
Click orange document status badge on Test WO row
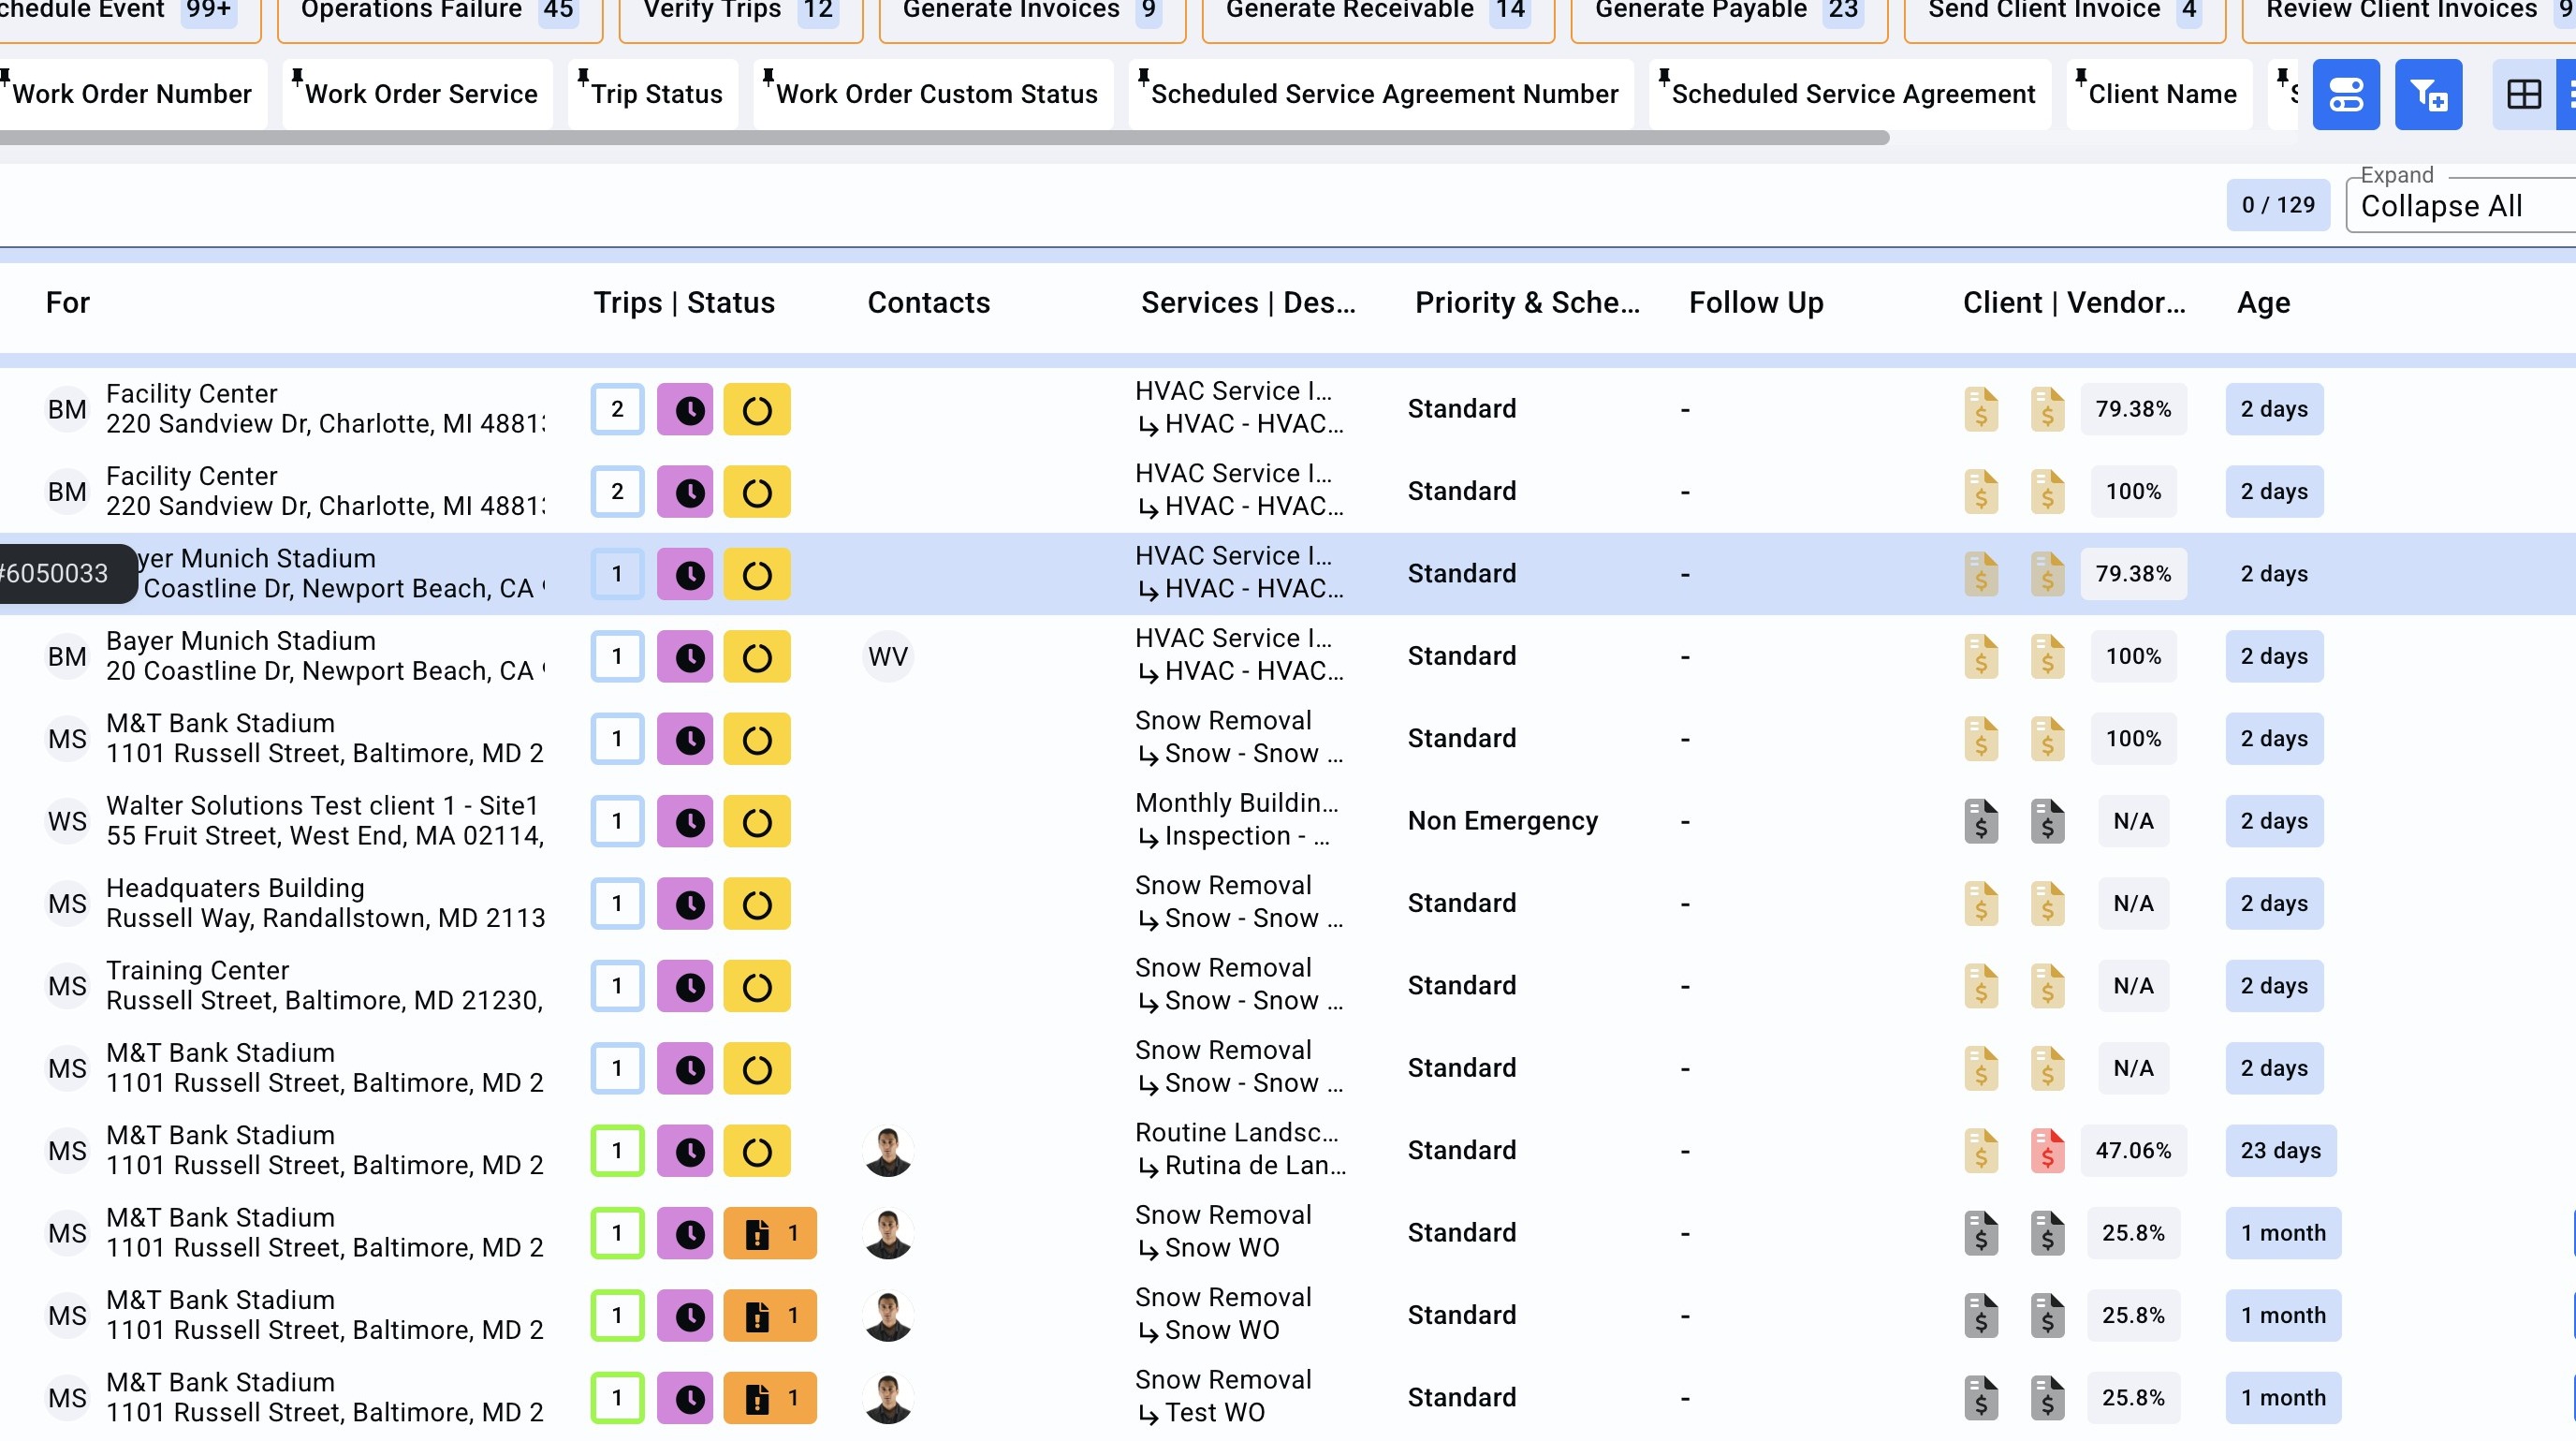(x=770, y=1398)
